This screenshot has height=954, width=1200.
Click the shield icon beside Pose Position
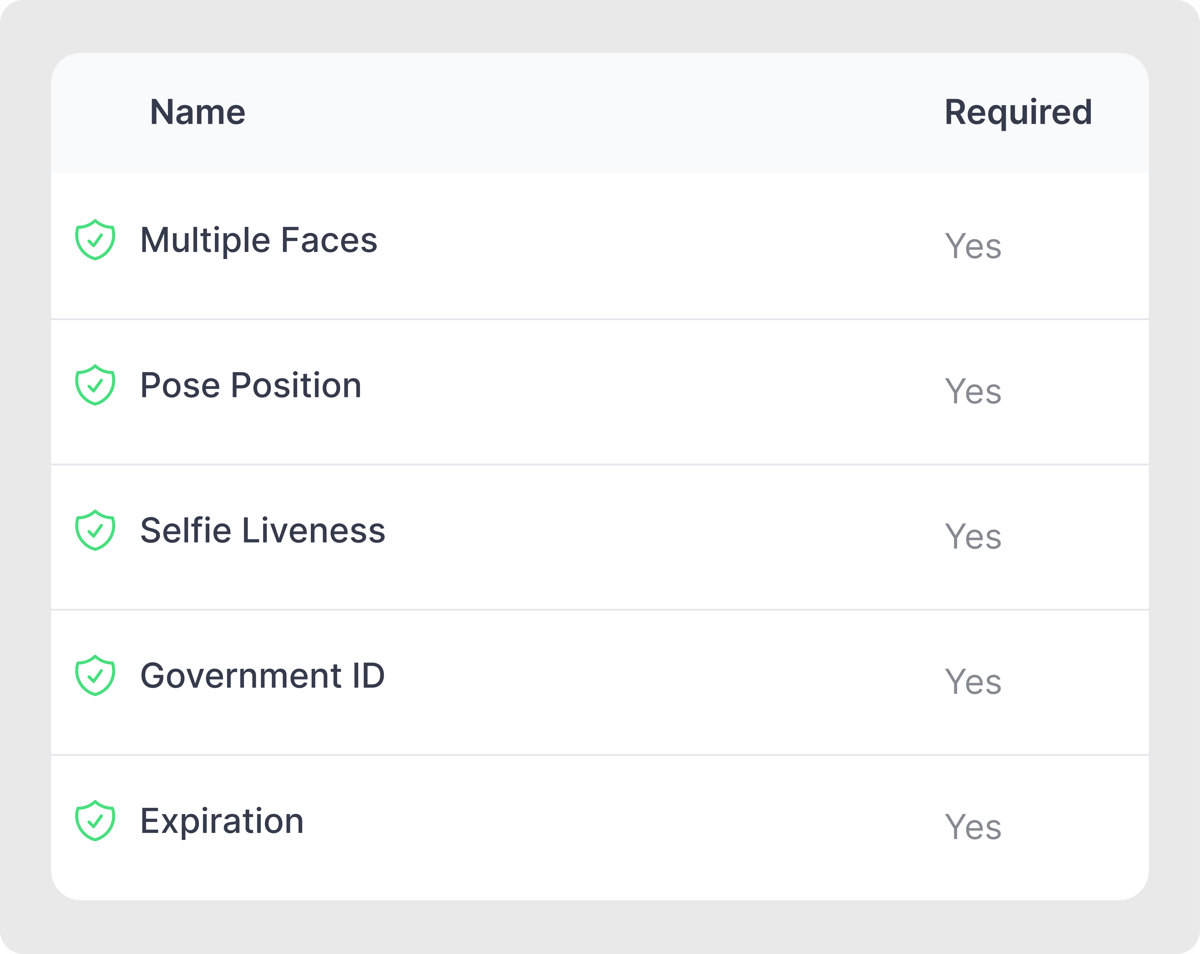95,385
